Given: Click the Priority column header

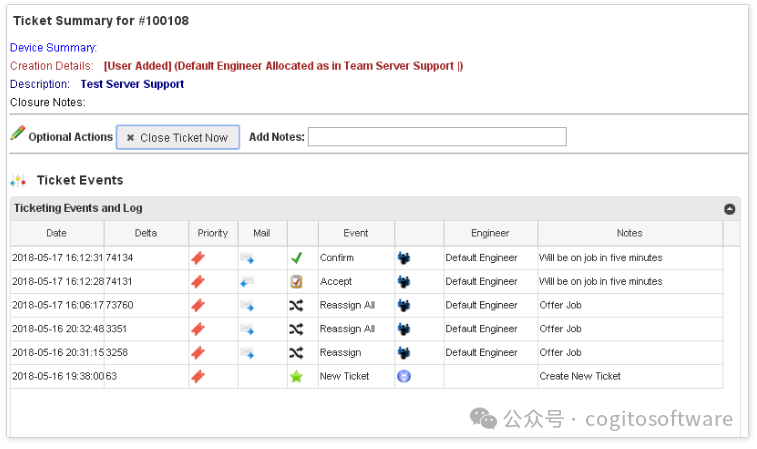Looking at the screenshot, I should tap(212, 233).
